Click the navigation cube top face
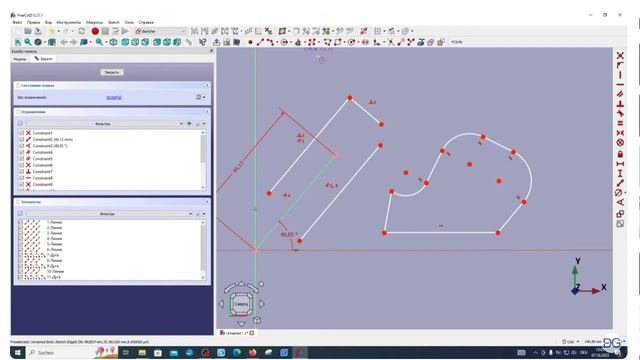Image resolution: width=640 pixels, height=360 pixels. (241, 304)
